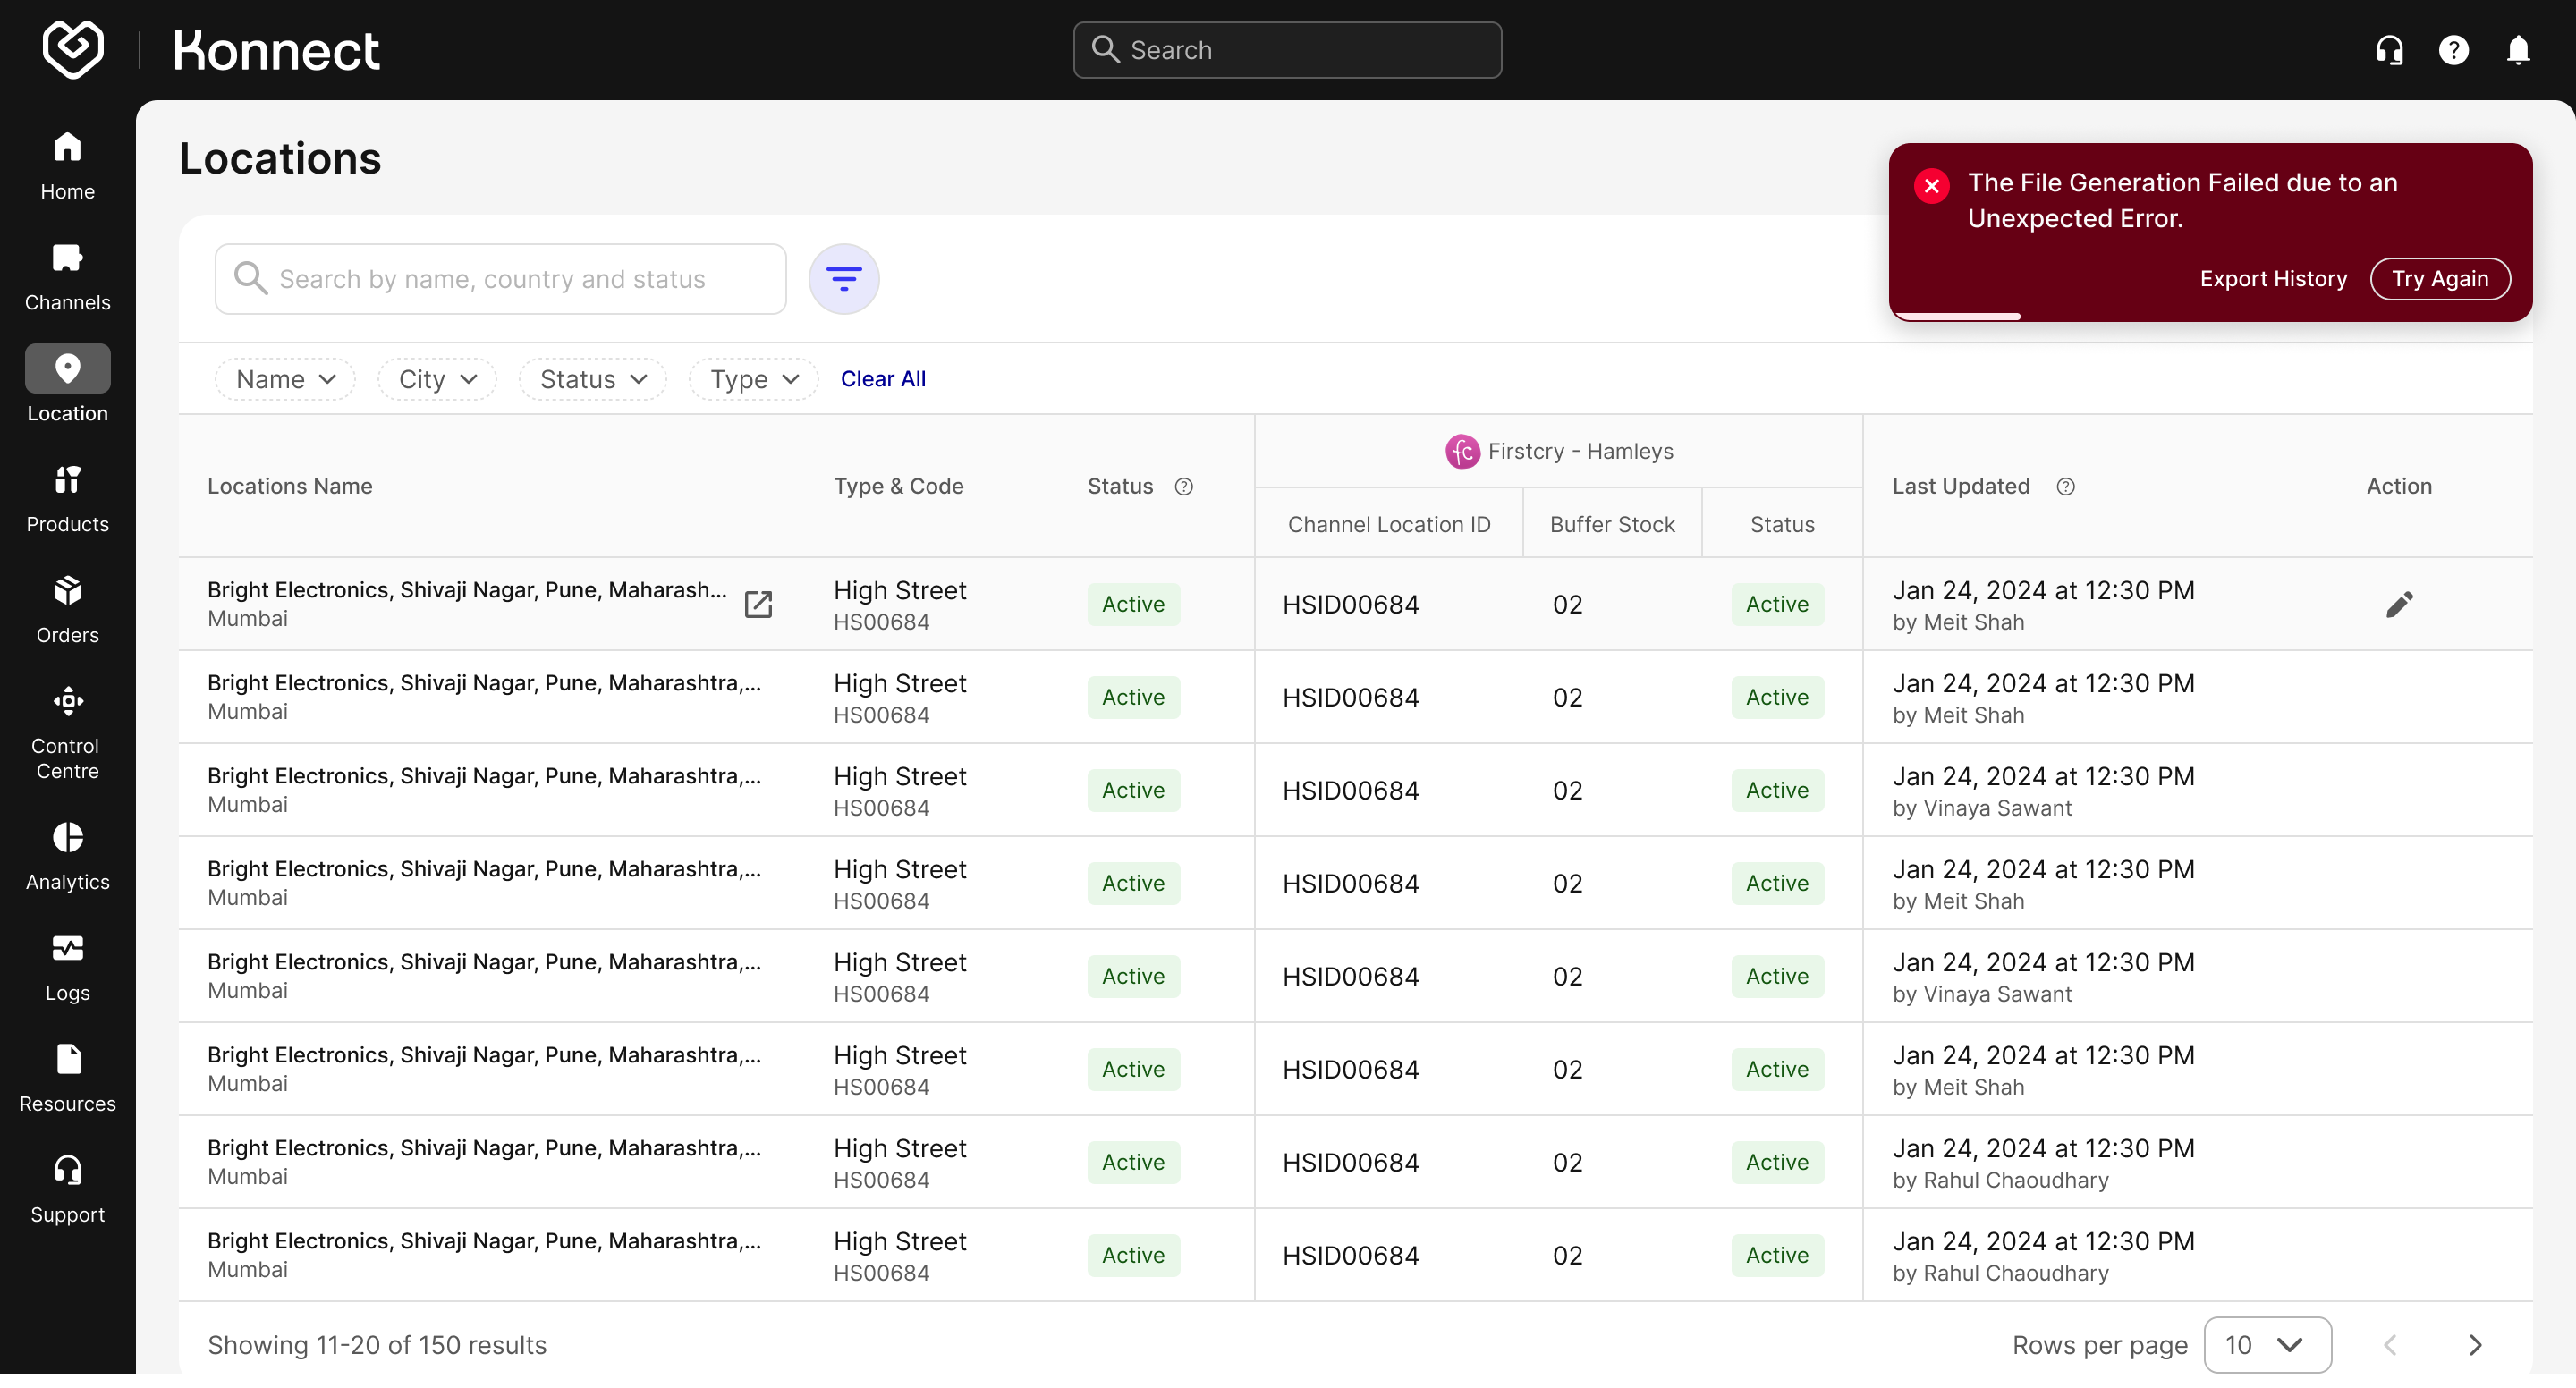
Task: Click Last Updated info icon
Action: click(2066, 486)
